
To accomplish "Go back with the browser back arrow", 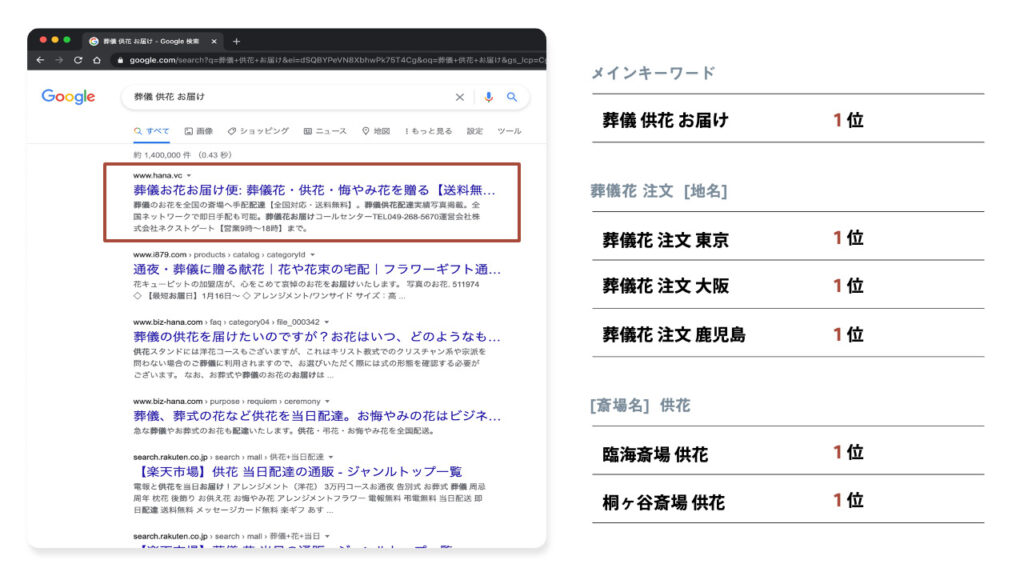I will coord(40,60).
